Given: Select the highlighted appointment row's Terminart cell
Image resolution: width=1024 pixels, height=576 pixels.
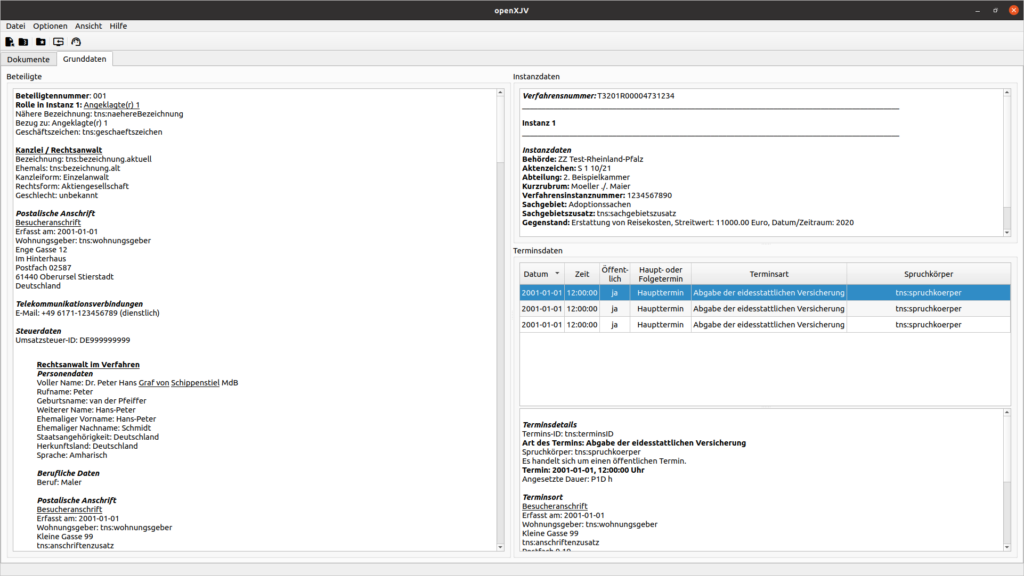Looking at the screenshot, I should pos(769,293).
